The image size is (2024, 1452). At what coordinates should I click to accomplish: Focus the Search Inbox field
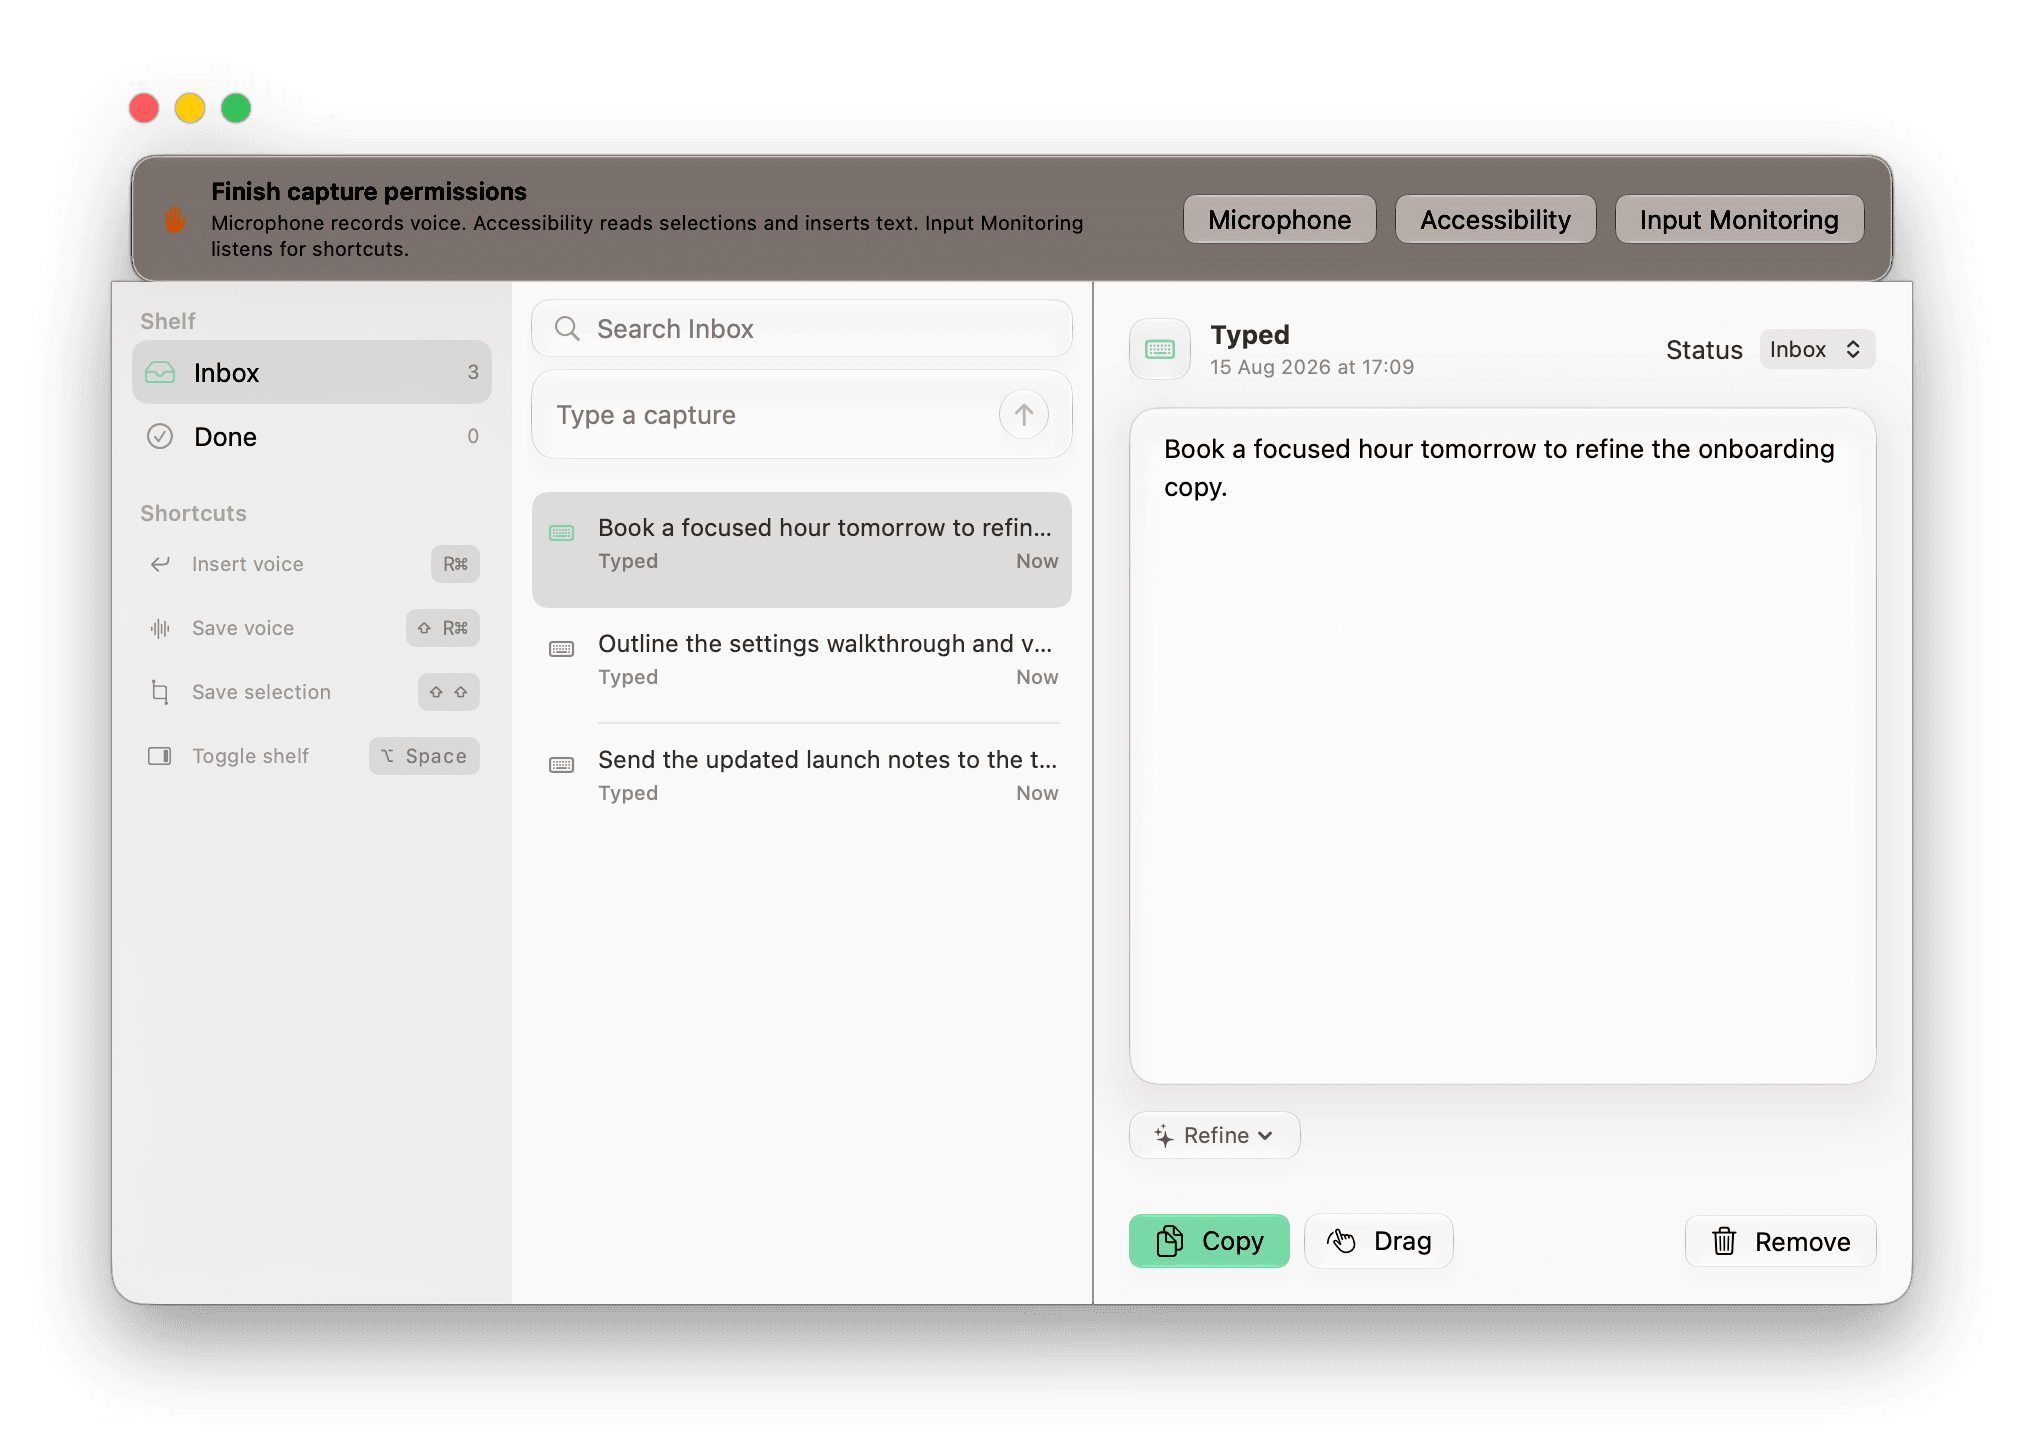tap(802, 329)
